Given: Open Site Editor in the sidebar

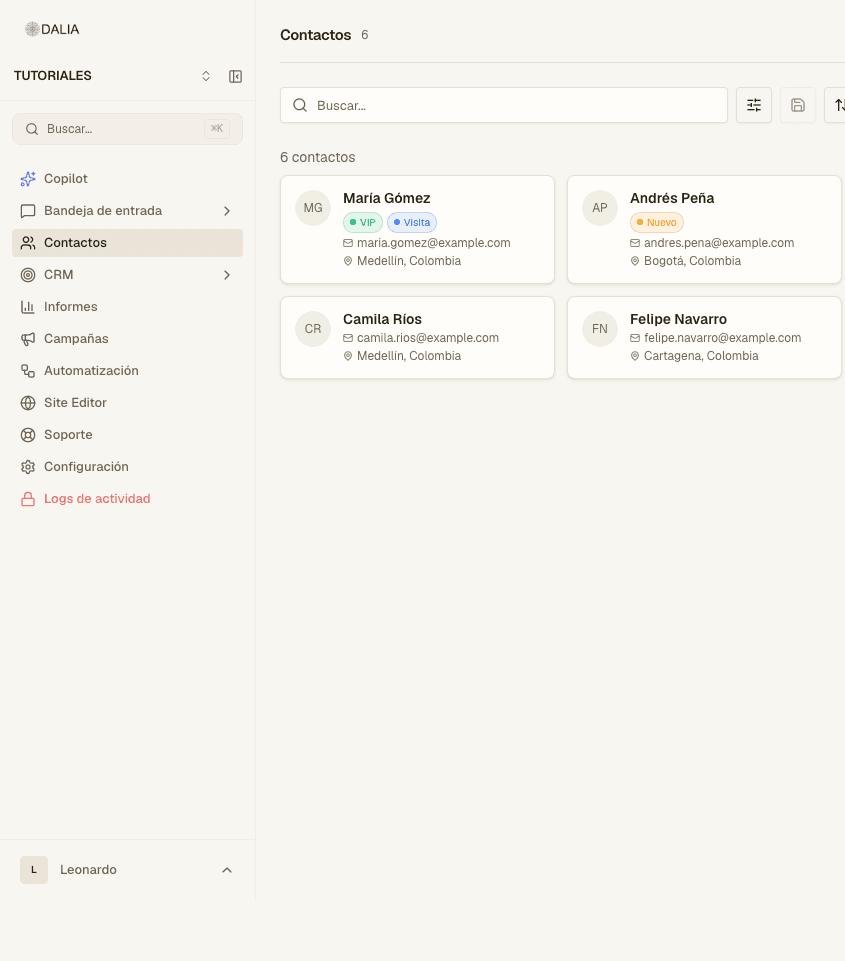Looking at the screenshot, I should pos(127,403).
